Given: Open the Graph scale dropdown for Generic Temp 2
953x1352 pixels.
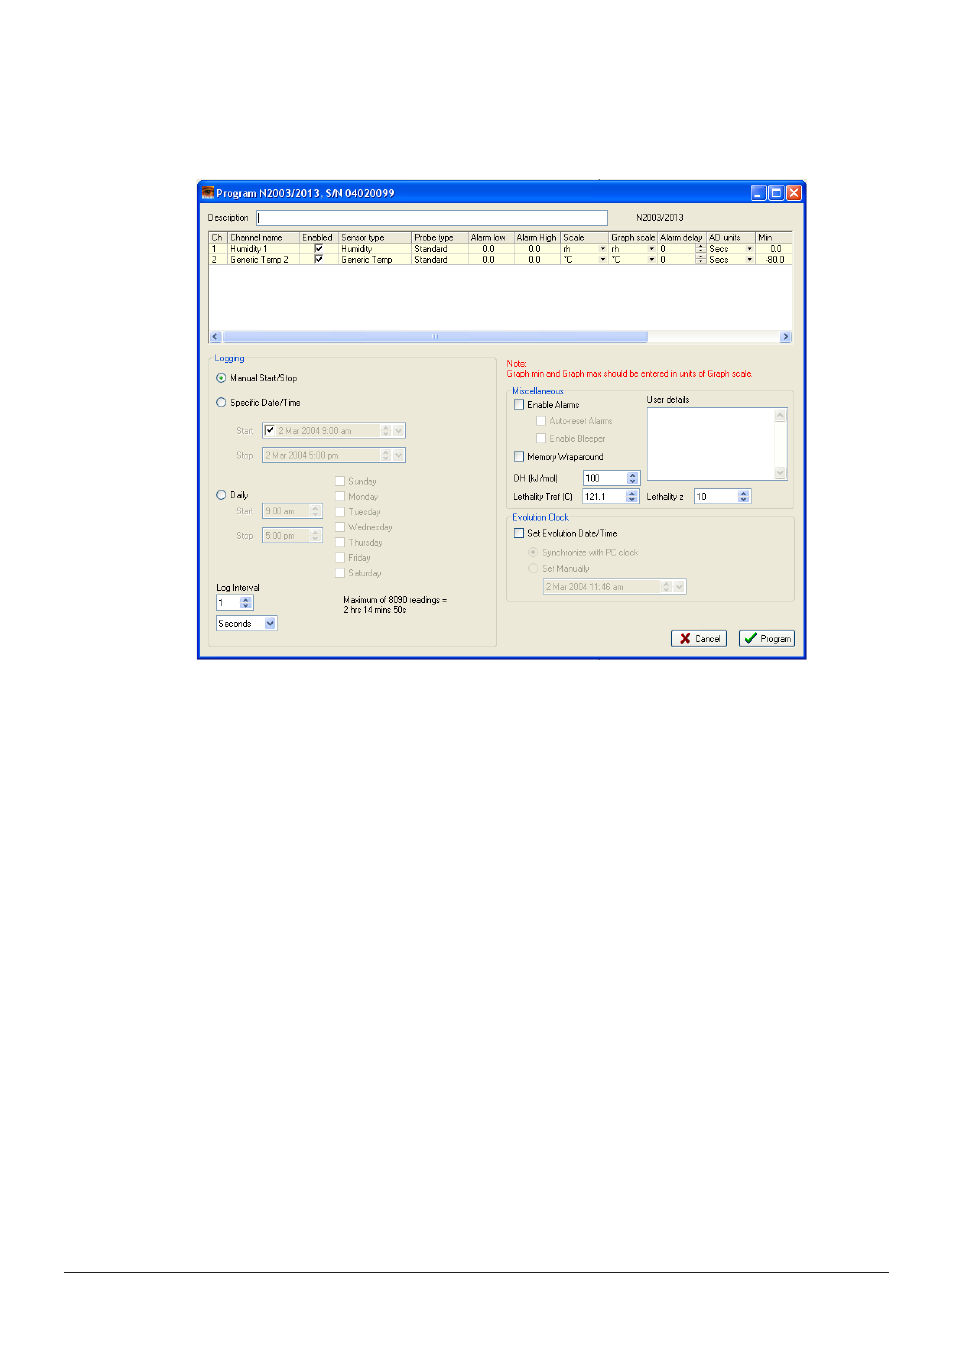Looking at the screenshot, I should (x=652, y=259).
